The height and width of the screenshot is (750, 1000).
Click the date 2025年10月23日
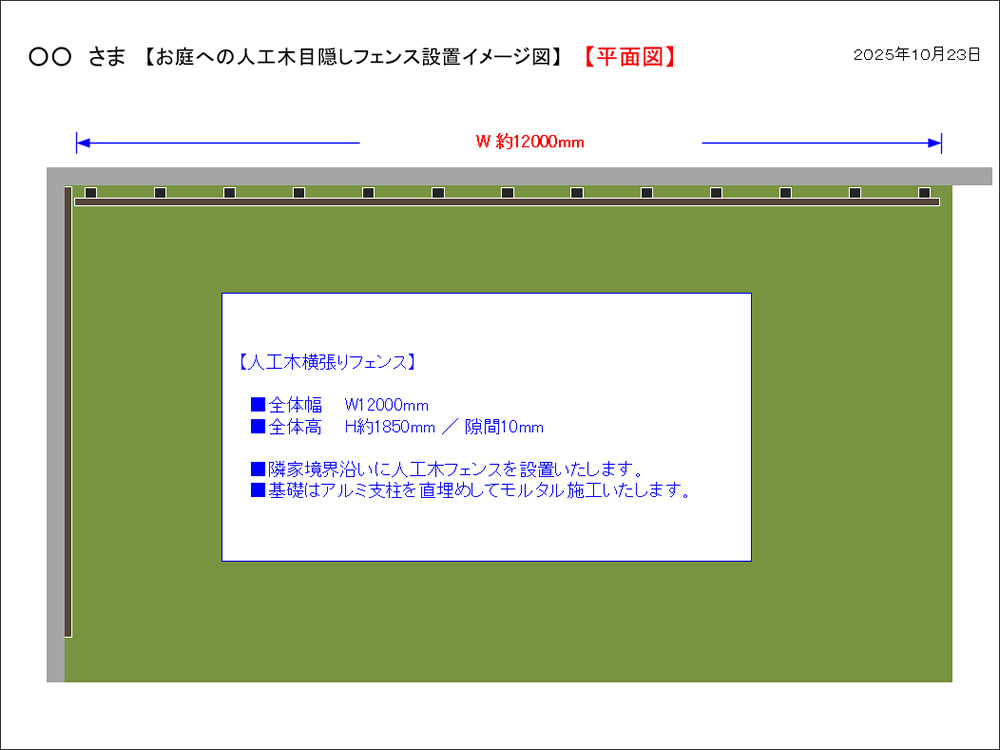coord(916,55)
